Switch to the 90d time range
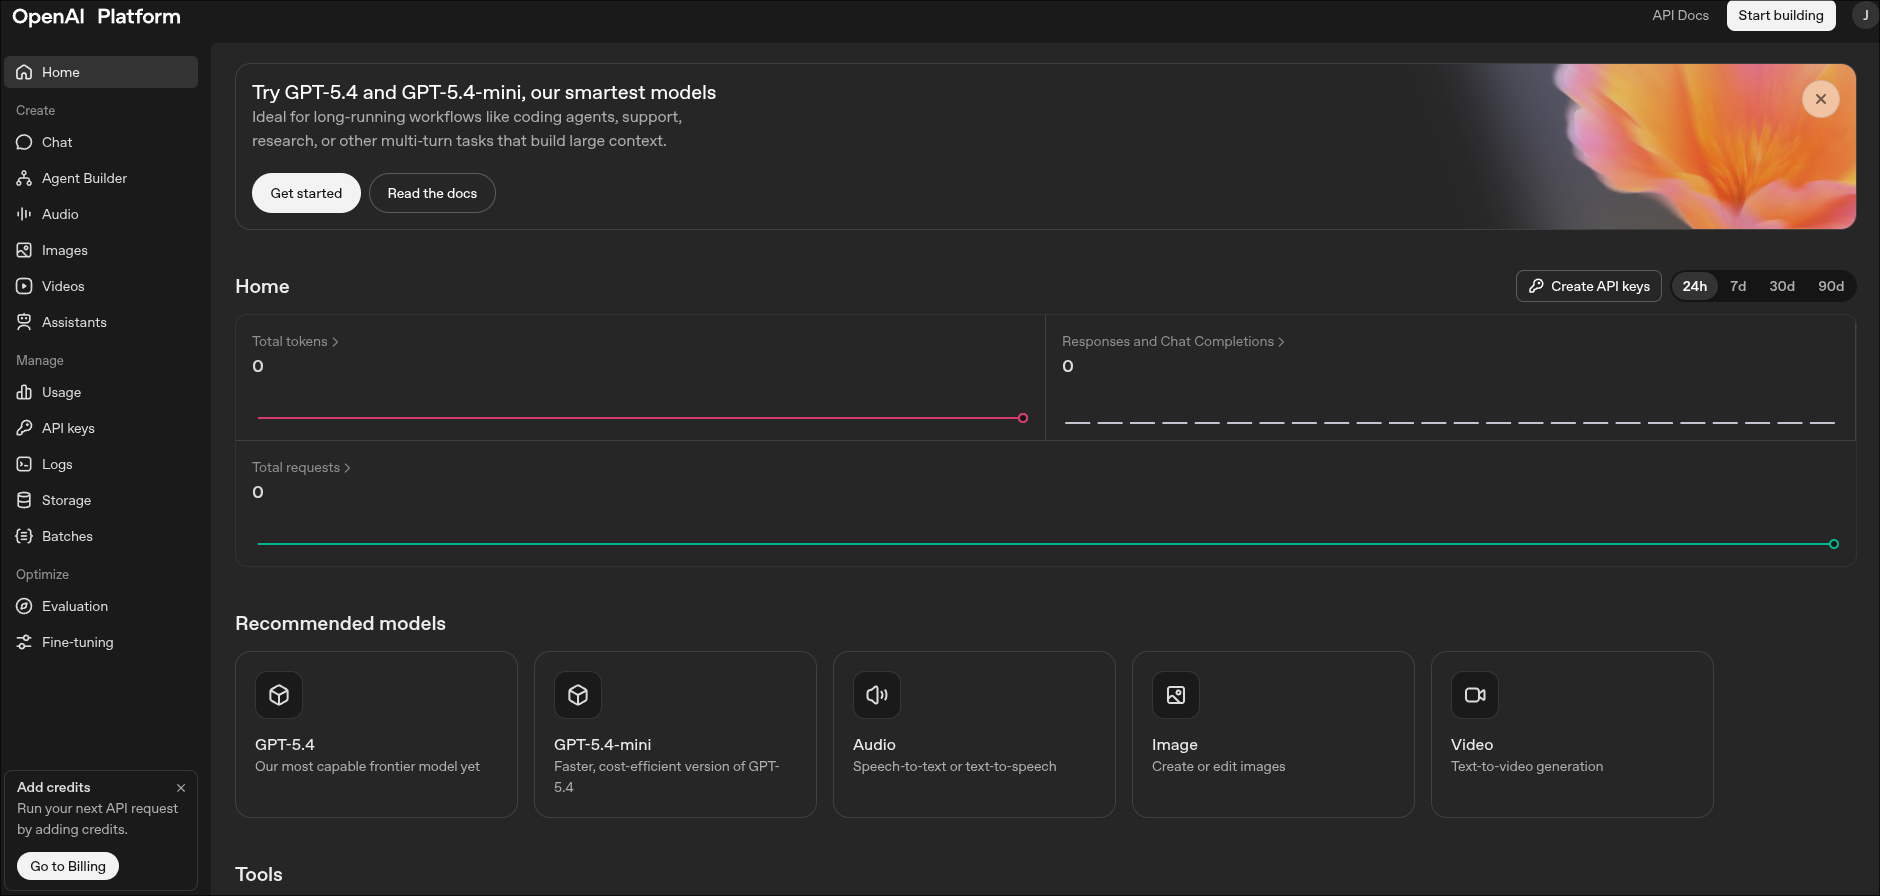The image size is (1880, 896). pyautogui.click(x=1831, y=286)
